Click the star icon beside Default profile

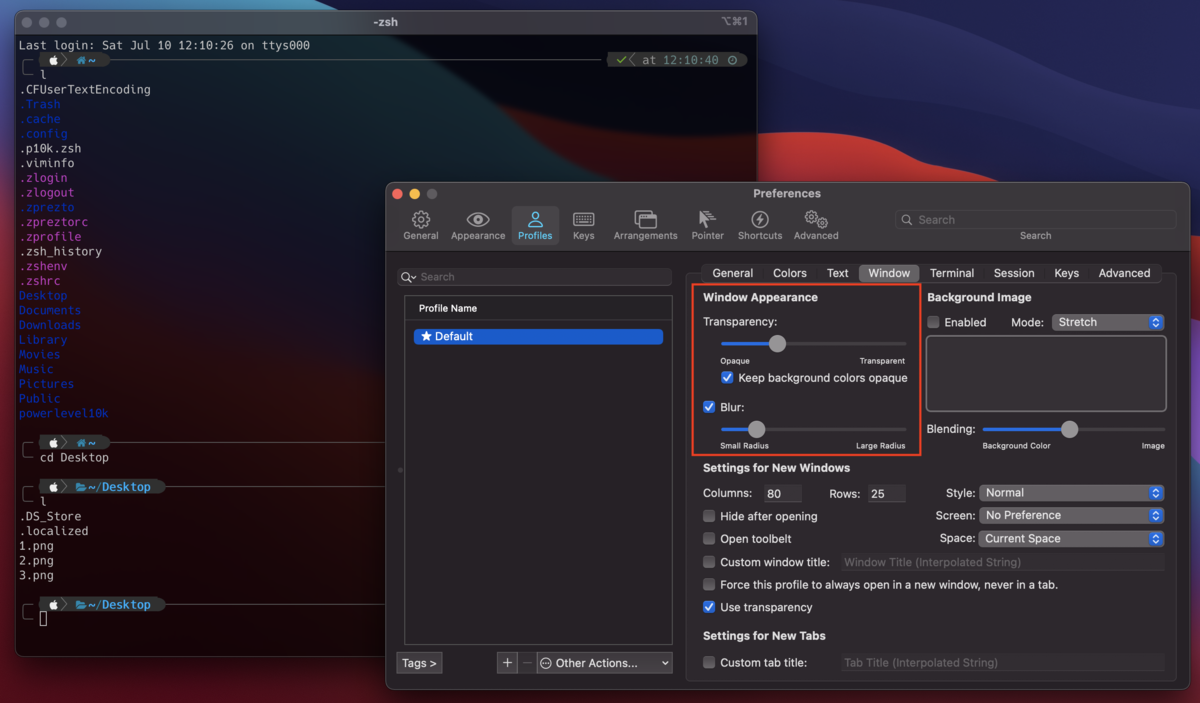pos(426,337)
